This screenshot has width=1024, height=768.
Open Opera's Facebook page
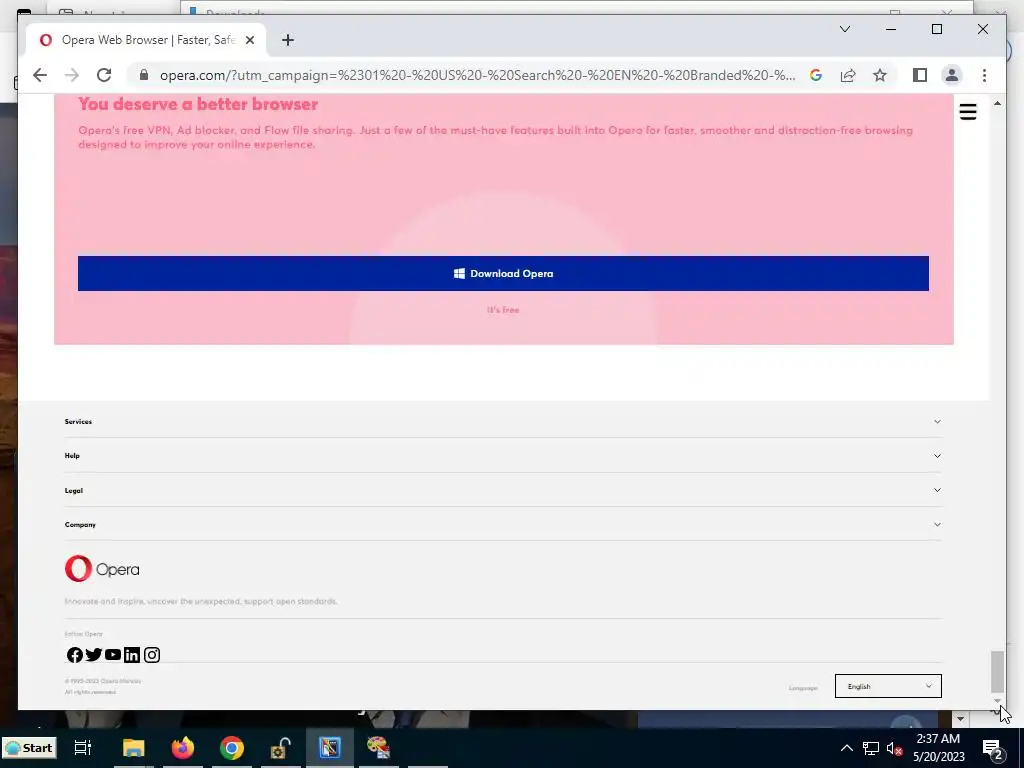74,654
